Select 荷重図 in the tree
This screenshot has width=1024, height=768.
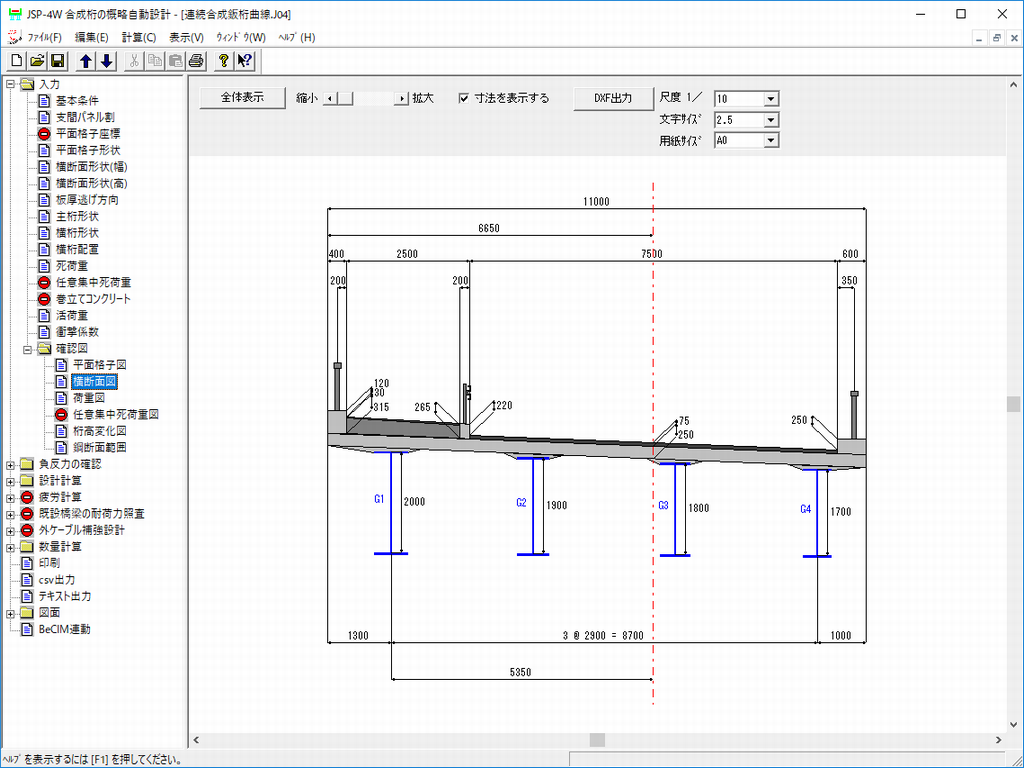[89, 398]
